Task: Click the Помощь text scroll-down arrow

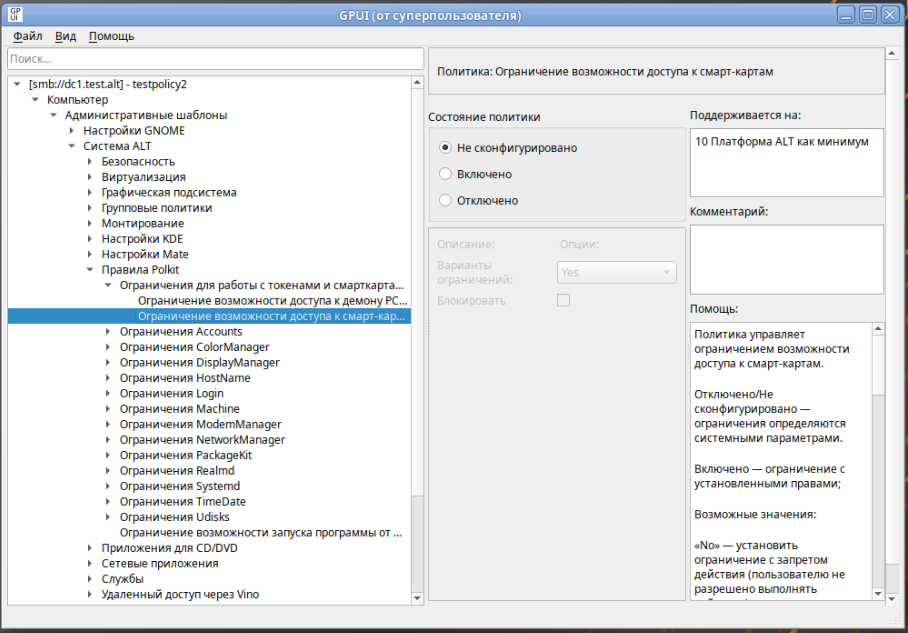Action: 878,594
